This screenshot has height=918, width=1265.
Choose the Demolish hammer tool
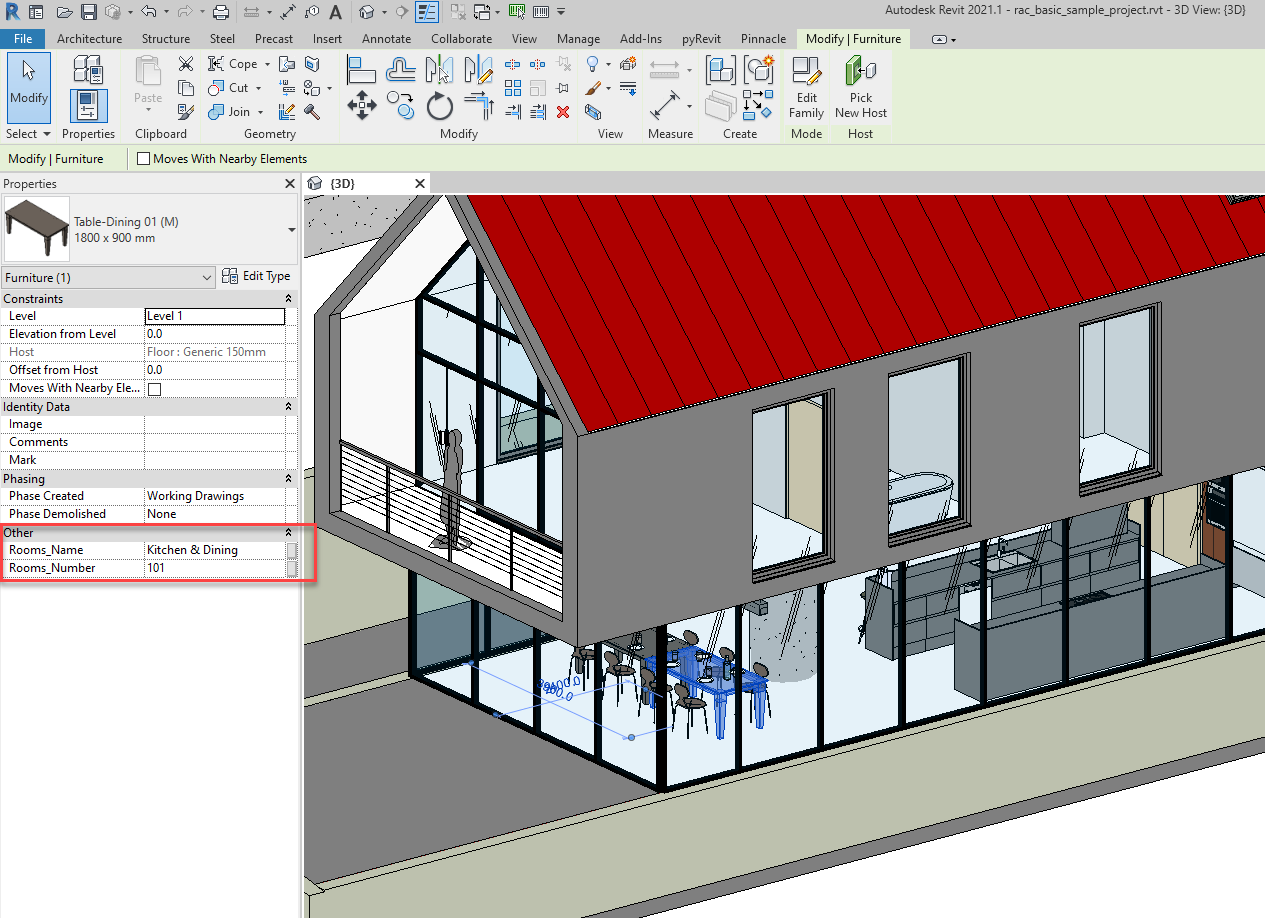click(312, 112)
